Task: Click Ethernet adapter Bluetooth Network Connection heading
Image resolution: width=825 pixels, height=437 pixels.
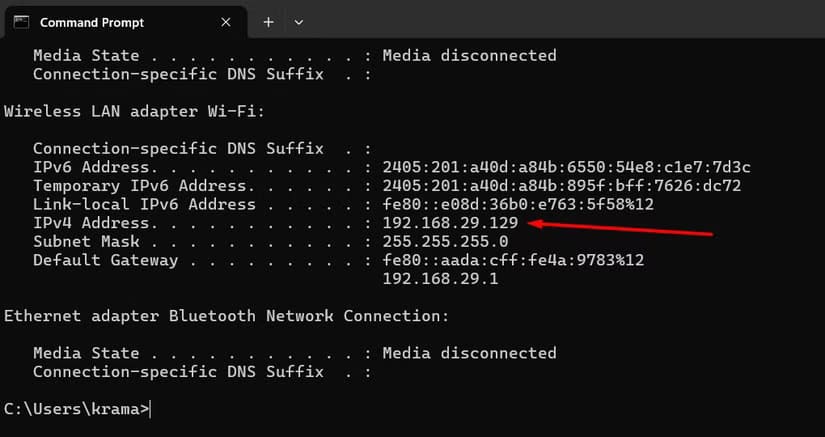Action: click(x=226, y=316)
